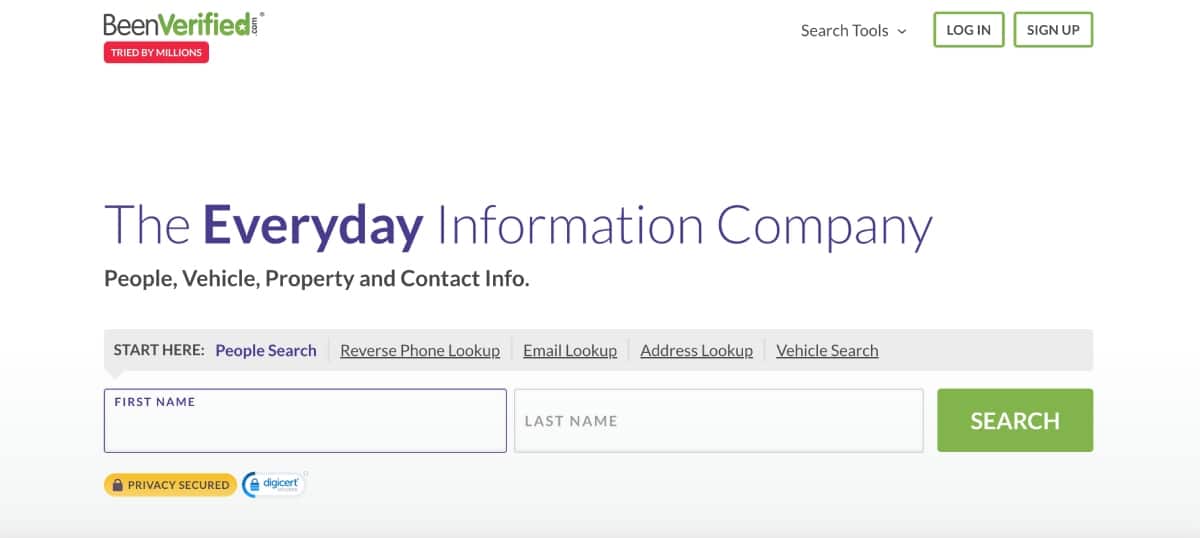1200x538 pixels.
Task: Choose the Vehicle Search tab
Action: [827, 350]
